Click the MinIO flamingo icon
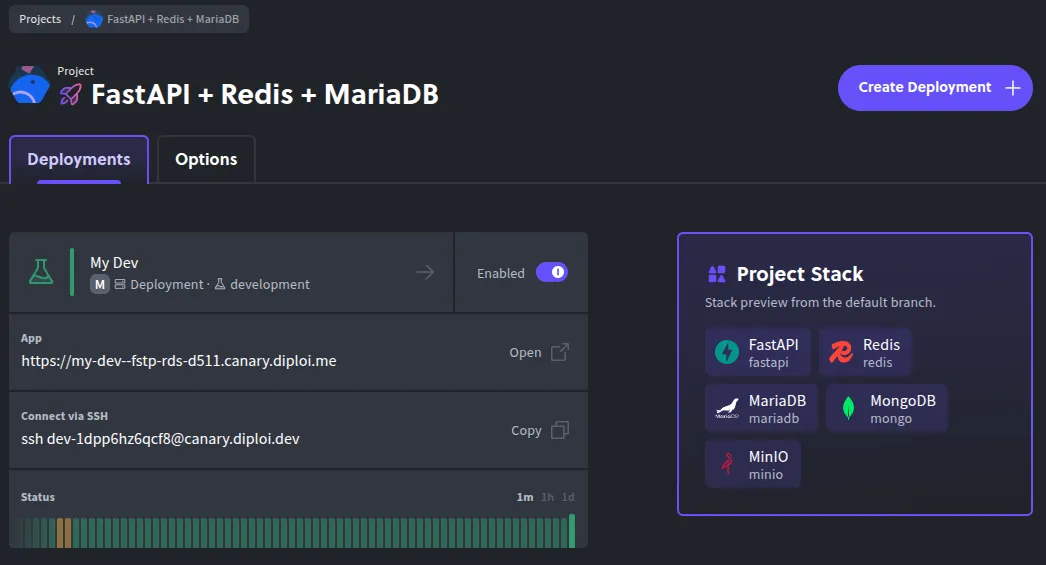 [x=727, y=464]
